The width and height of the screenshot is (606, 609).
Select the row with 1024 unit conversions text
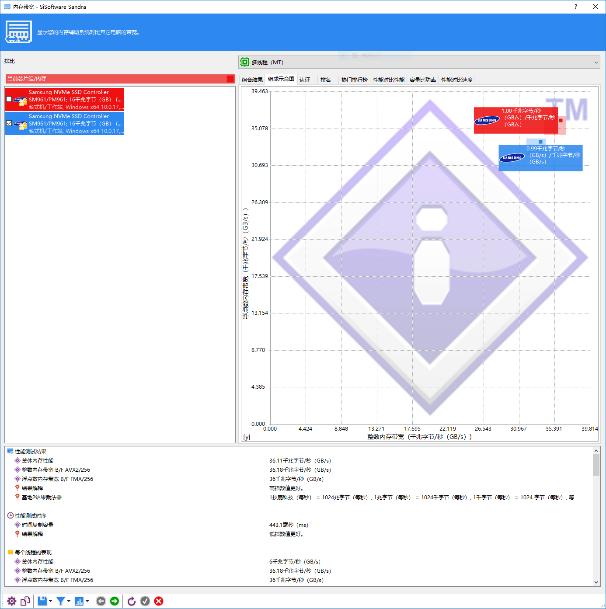(x=297, y=497)
